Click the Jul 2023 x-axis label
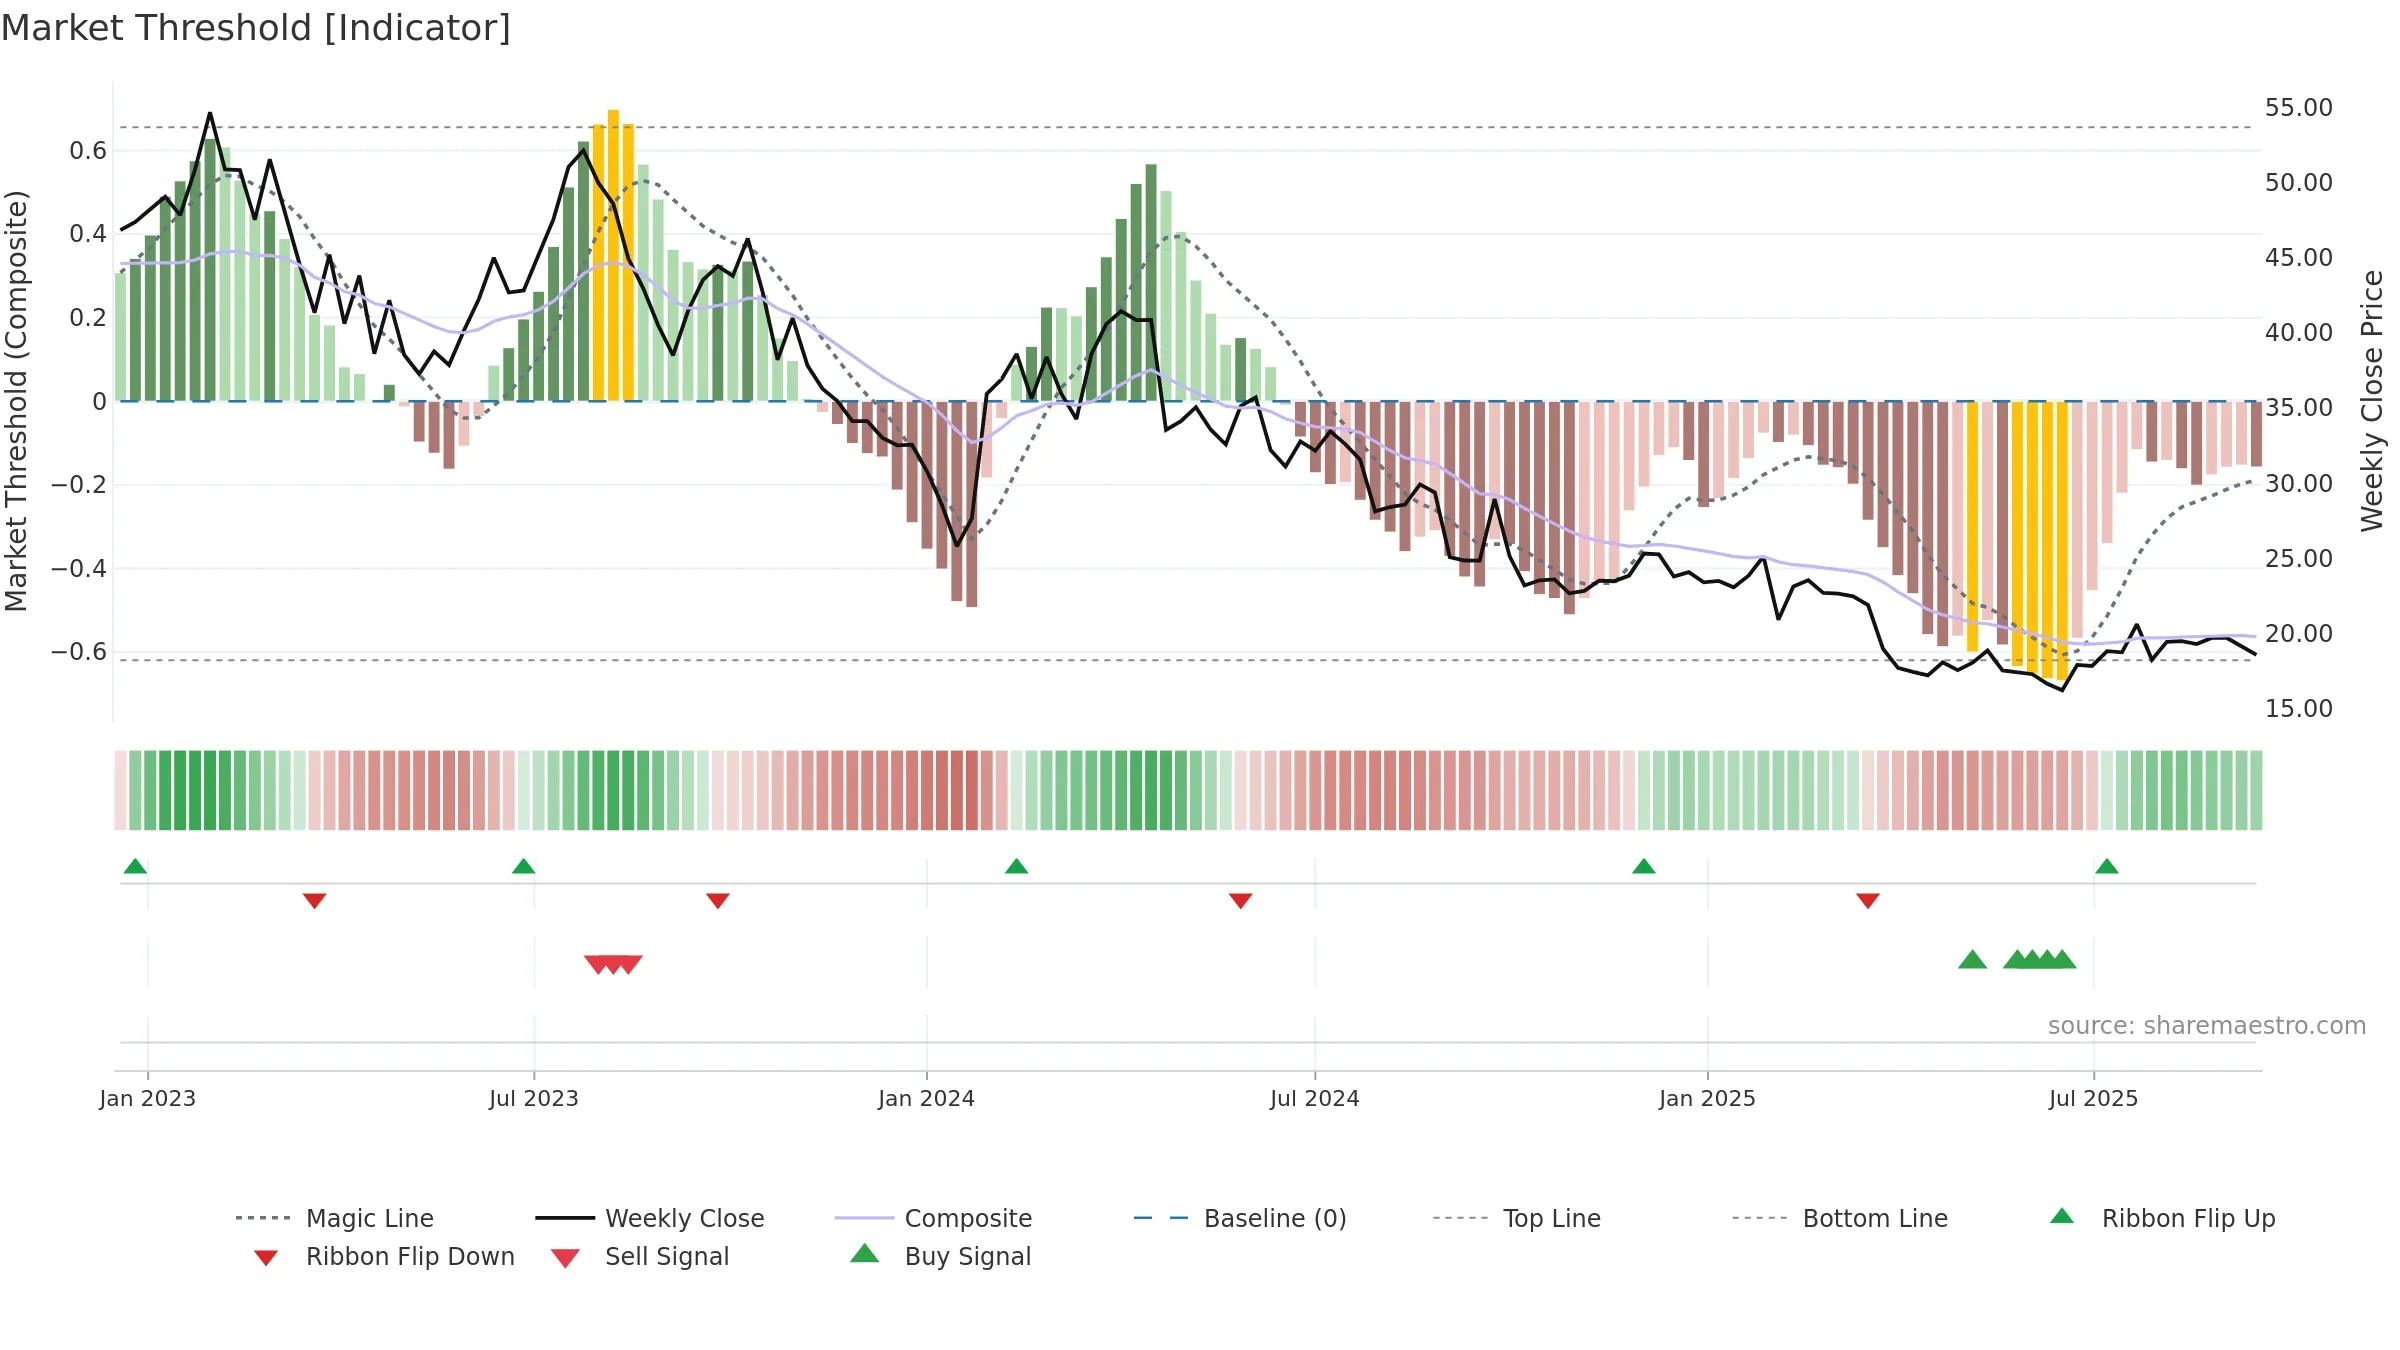The width and height of the screenshot is (2400, 1350). click(533, 1098)
